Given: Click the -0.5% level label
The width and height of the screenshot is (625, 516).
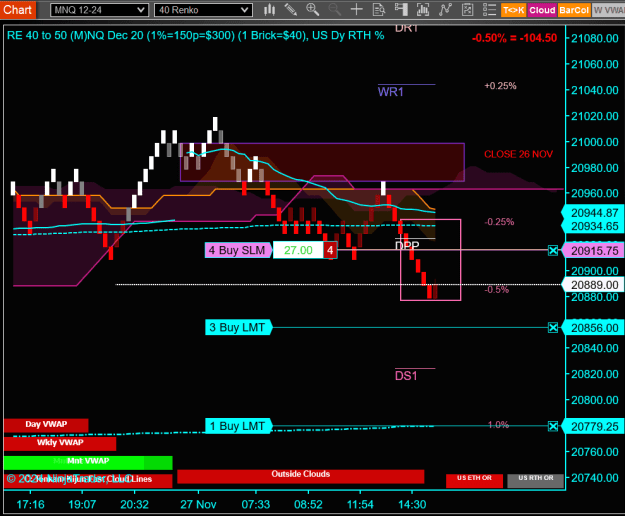Looking at the screenshot, I should point(497,290).
